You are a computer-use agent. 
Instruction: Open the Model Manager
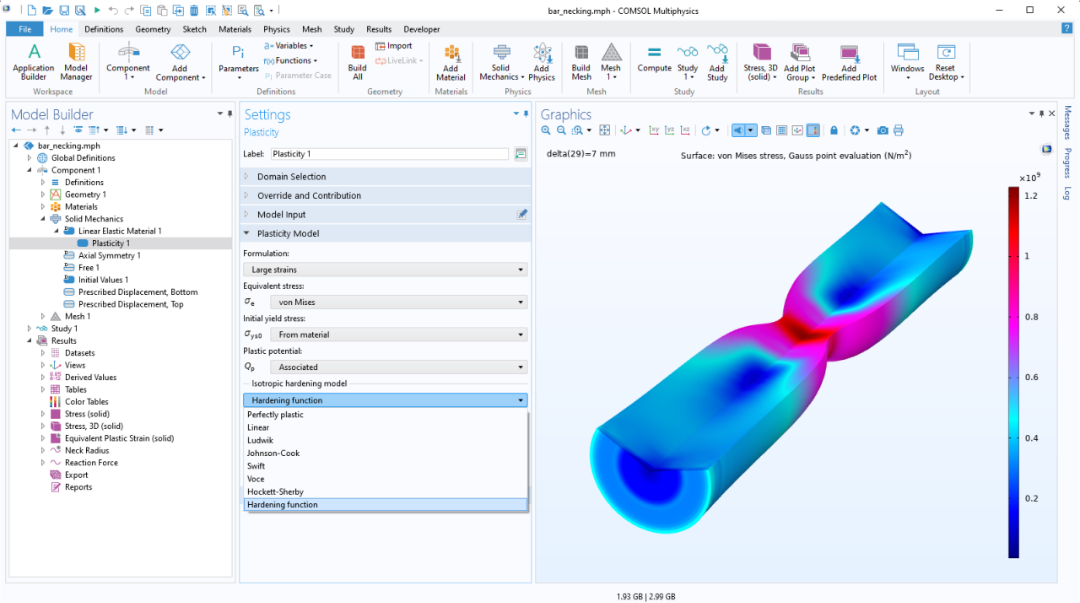coord(76,62)
